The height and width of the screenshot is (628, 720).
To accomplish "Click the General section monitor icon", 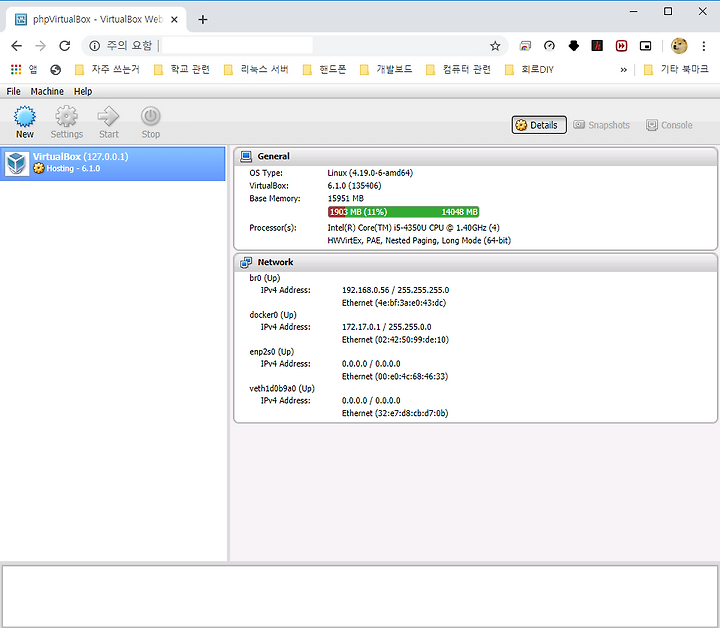I will point(246,157).
